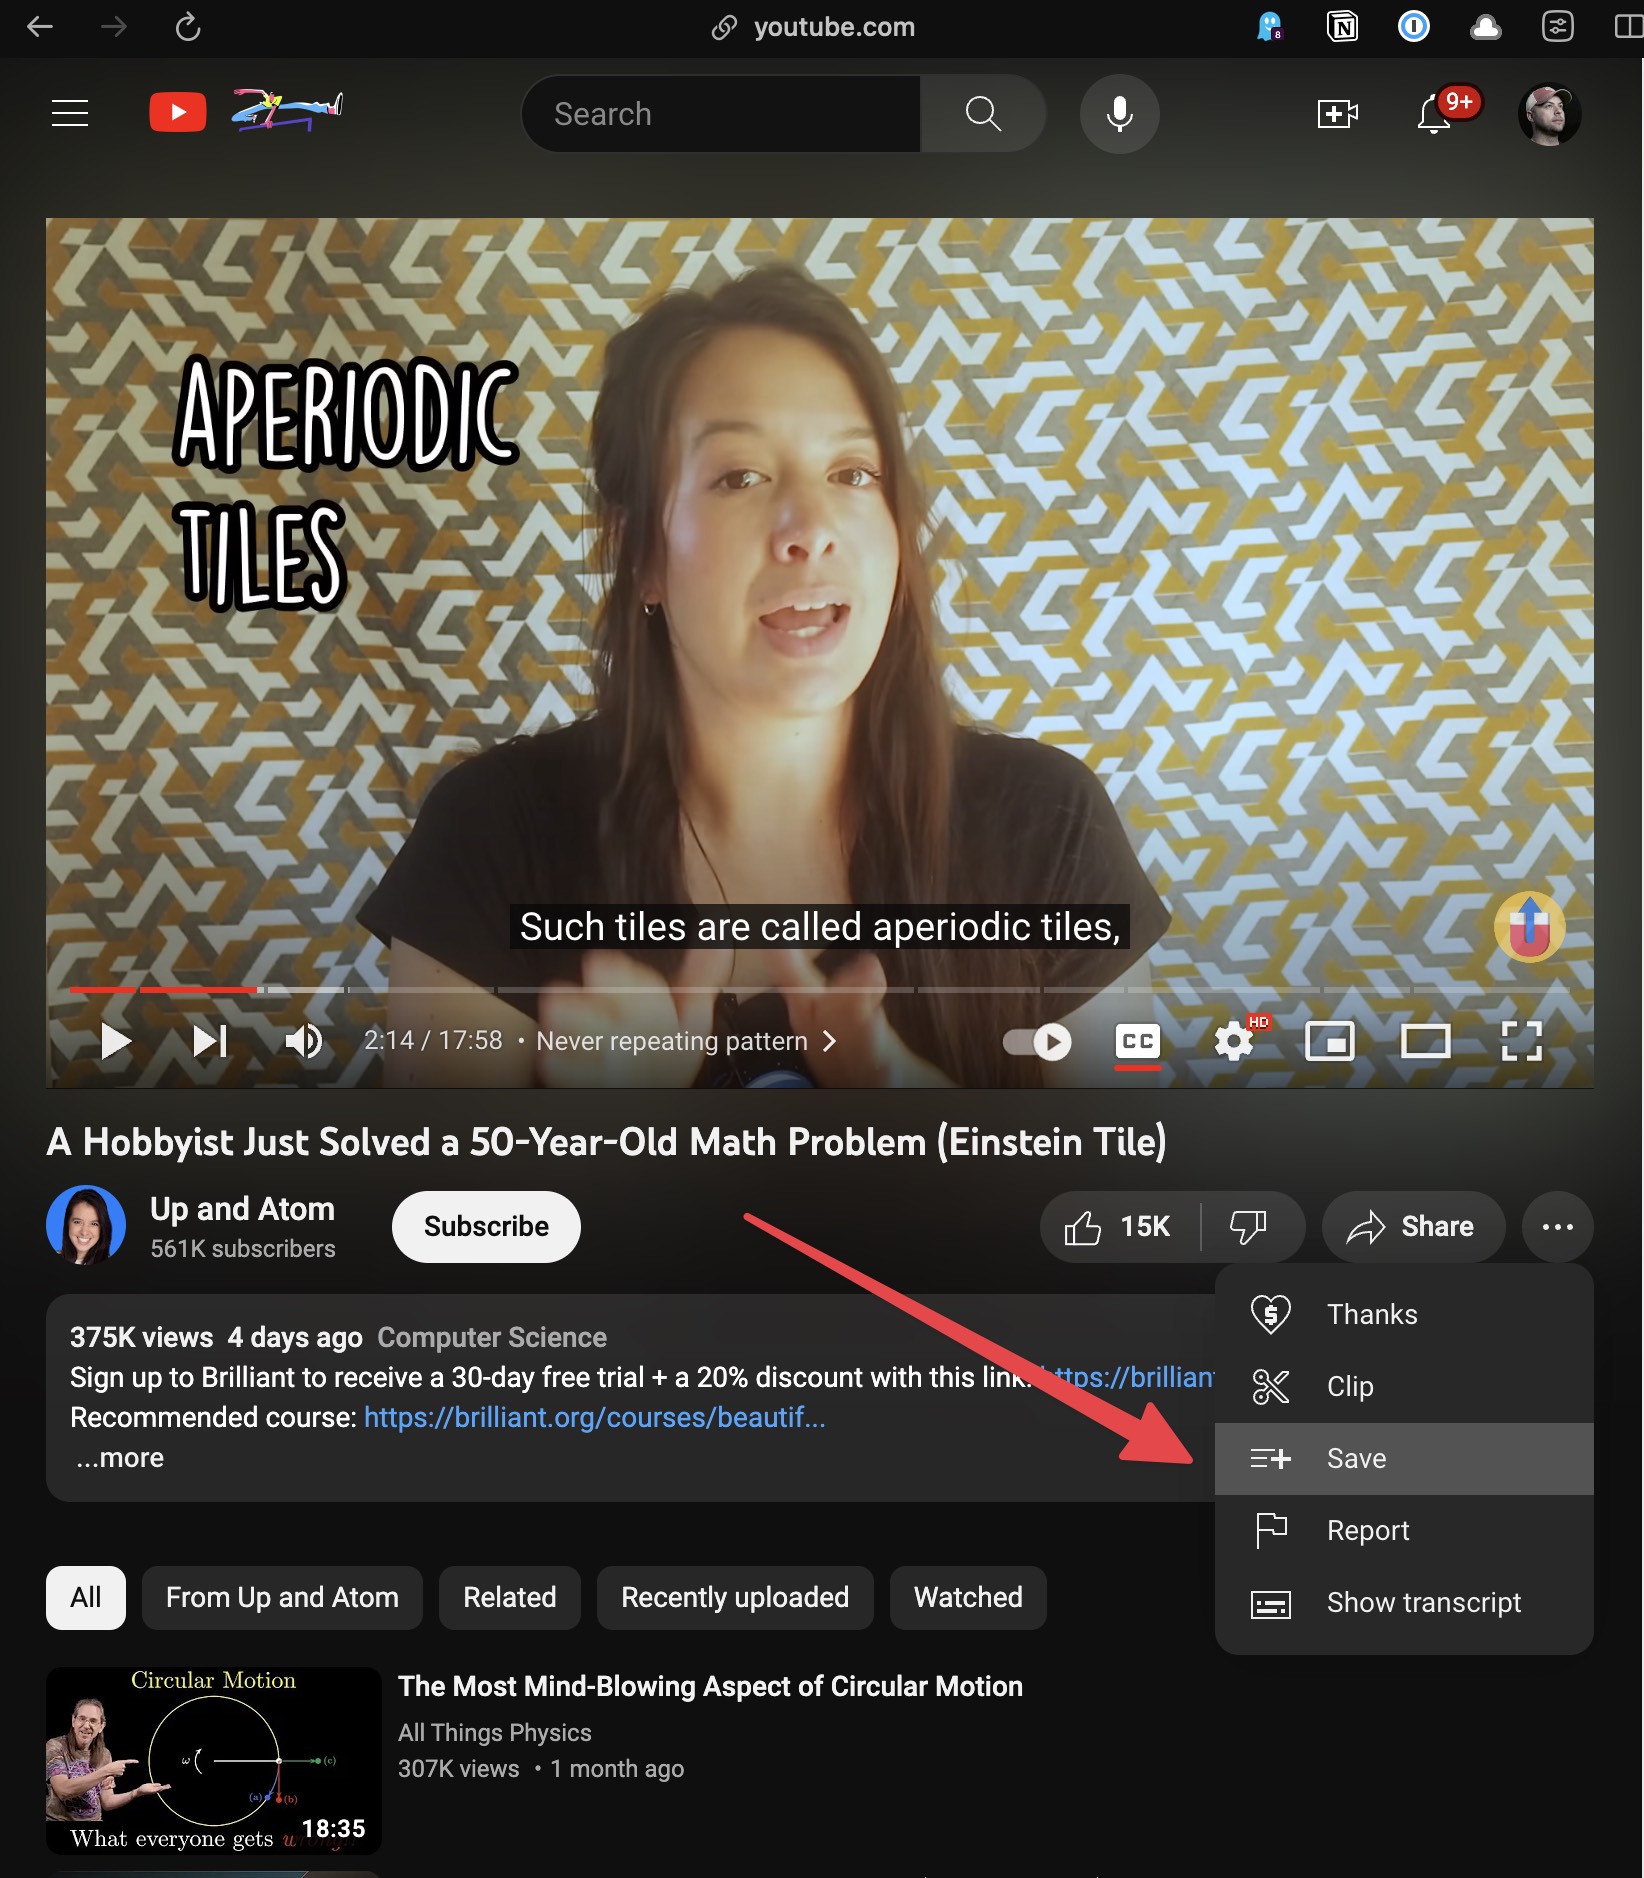Mute the video volume
The width and height of the screenshot is (1644, 1878).
click(303, 1041)
